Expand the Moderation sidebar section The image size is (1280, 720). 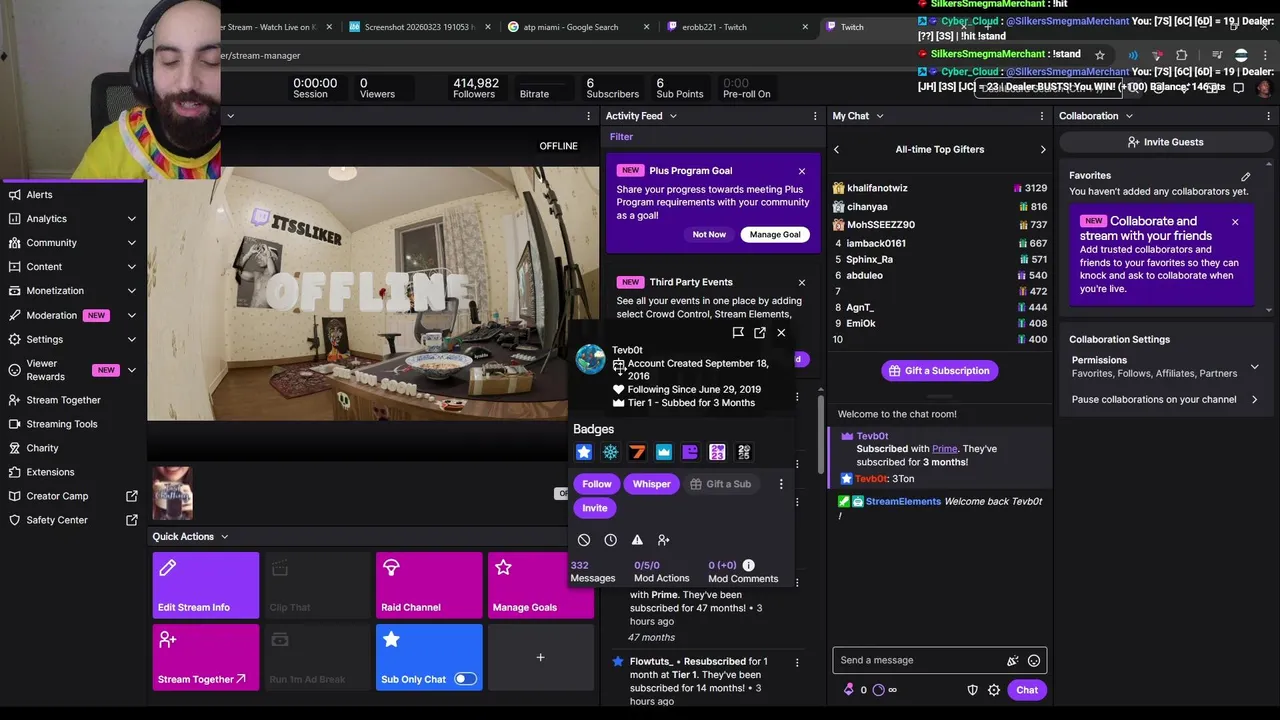(x=132, y=315)
